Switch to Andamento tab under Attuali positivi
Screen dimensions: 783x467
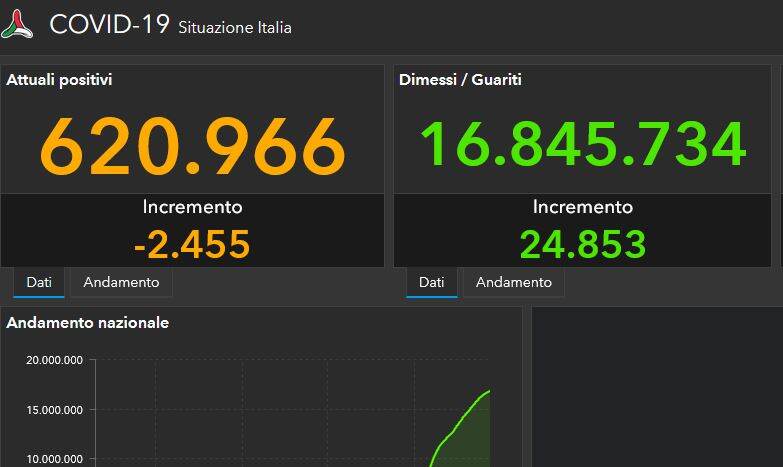(121, 283)
